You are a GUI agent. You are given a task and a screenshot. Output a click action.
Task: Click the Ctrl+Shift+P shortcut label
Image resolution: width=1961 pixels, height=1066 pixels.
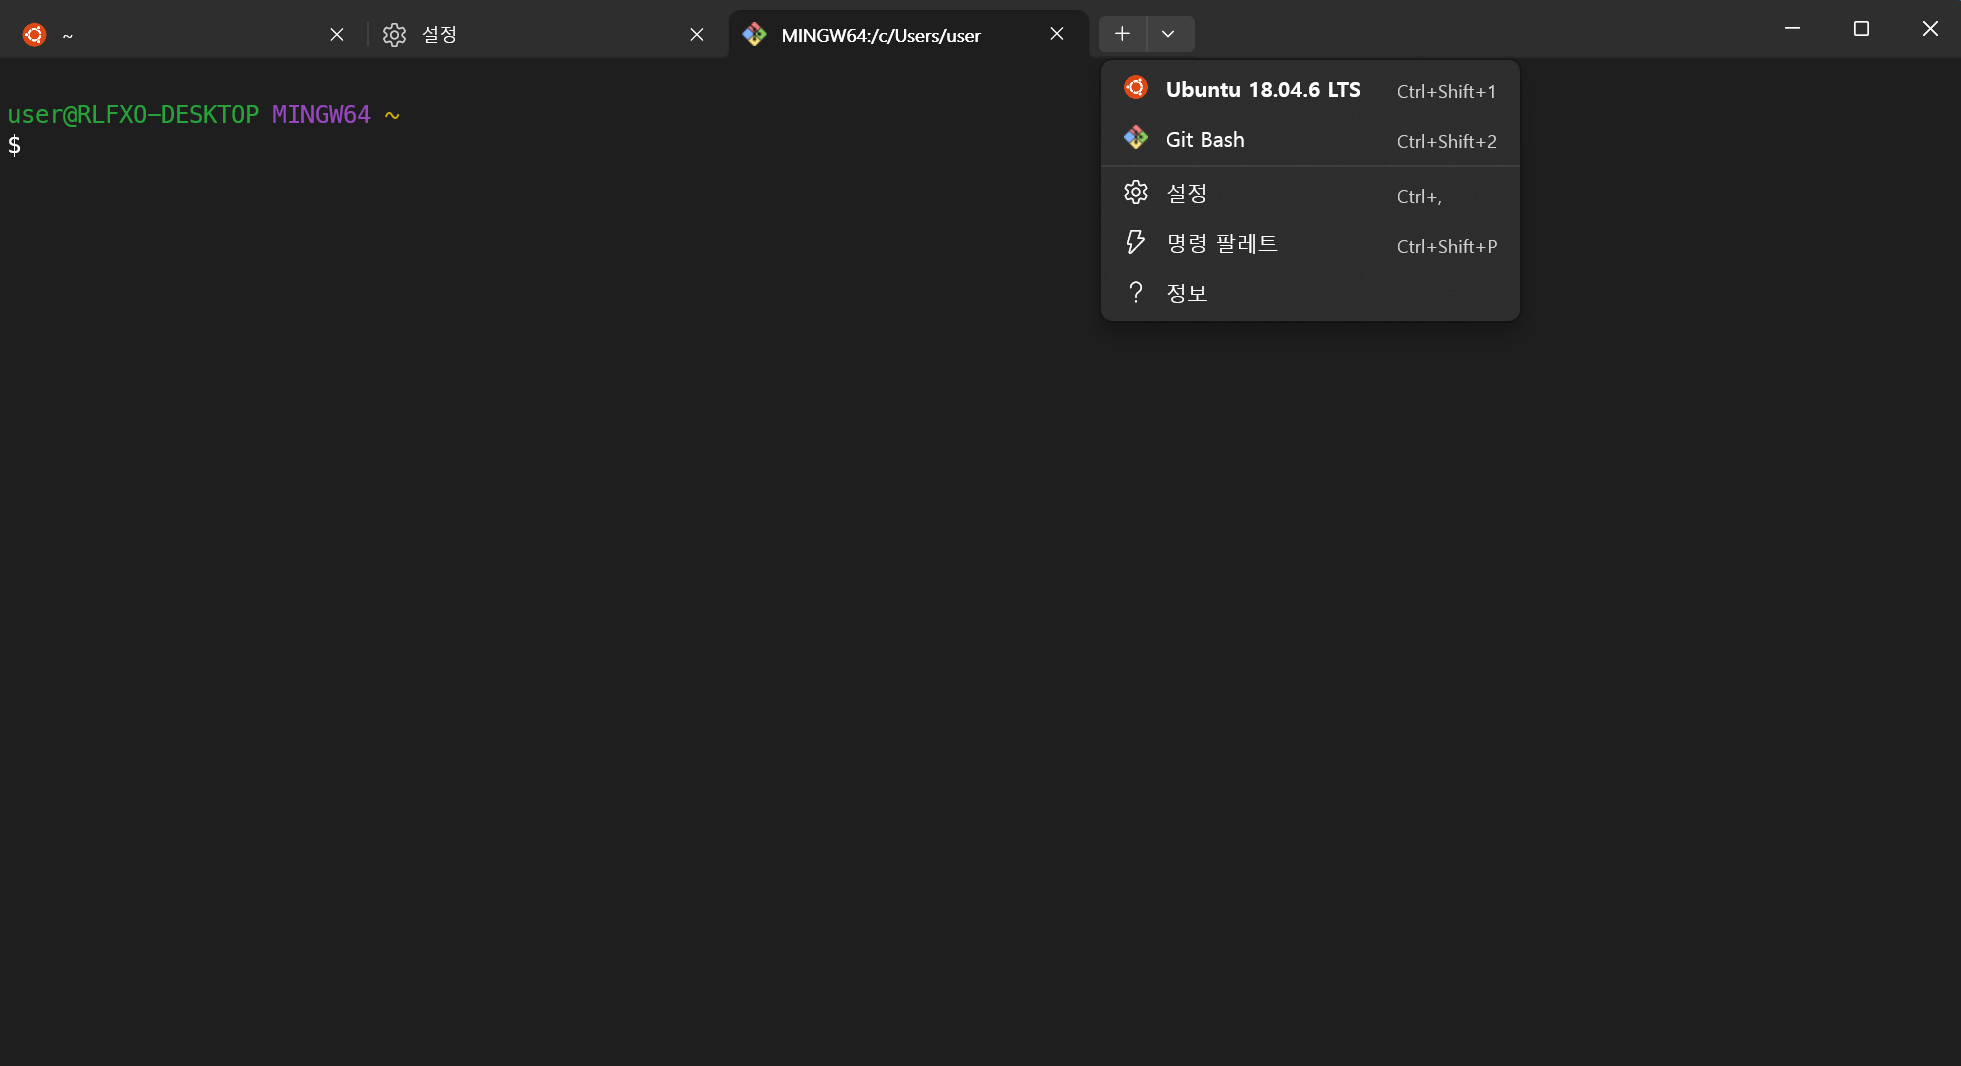pyautogui.click(x=1447, y=246)
